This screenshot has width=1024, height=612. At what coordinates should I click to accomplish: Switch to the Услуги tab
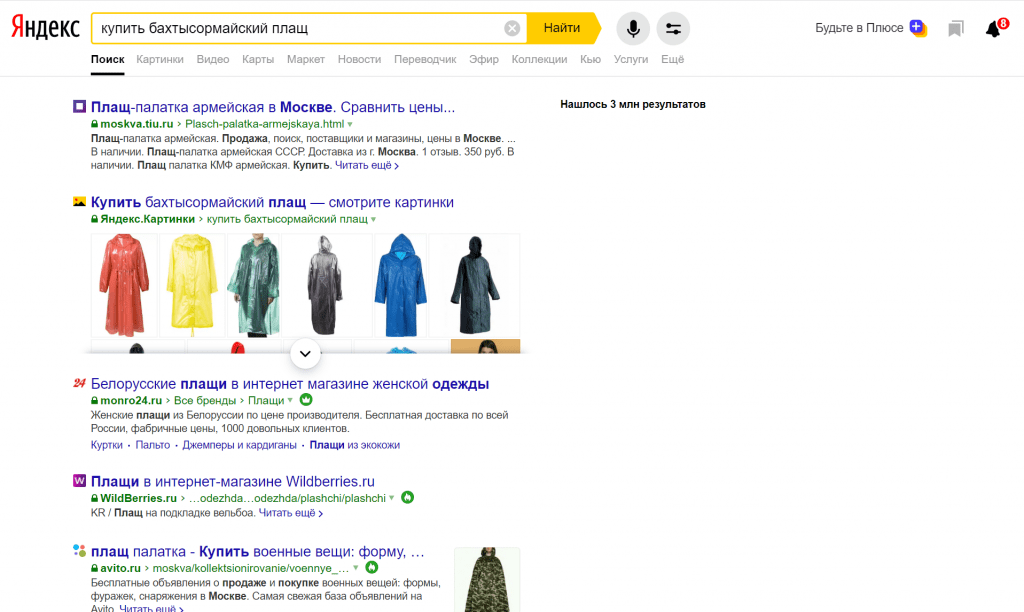[x=631, y=59]
